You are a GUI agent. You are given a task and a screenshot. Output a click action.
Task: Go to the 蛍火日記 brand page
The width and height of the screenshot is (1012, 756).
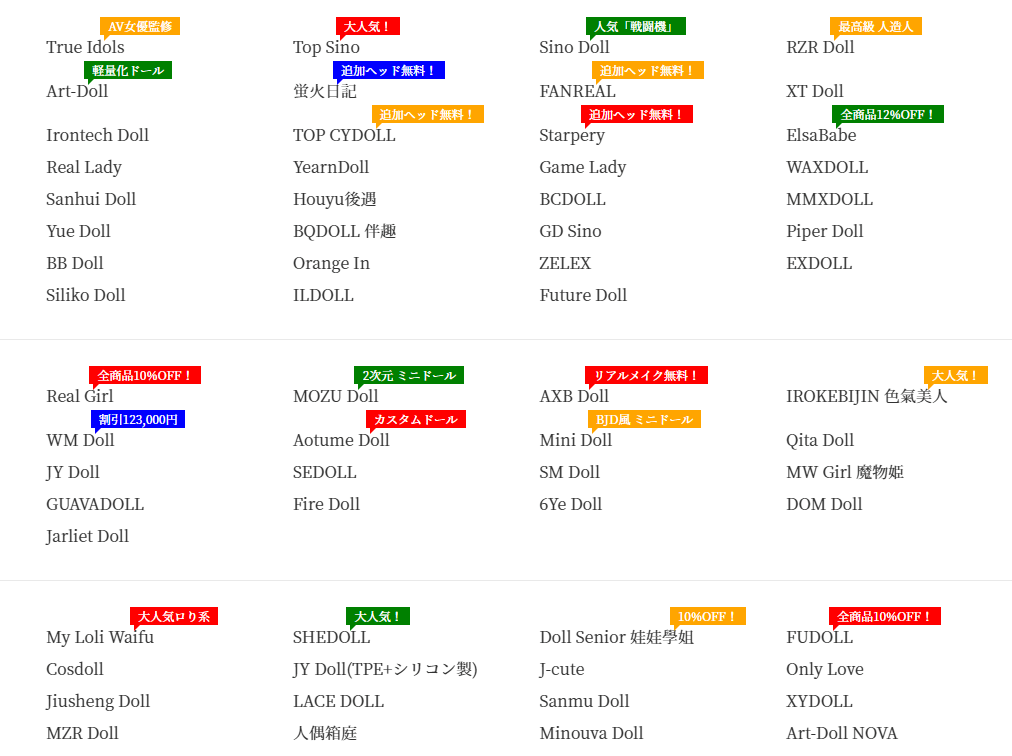(x=324, y=91)
